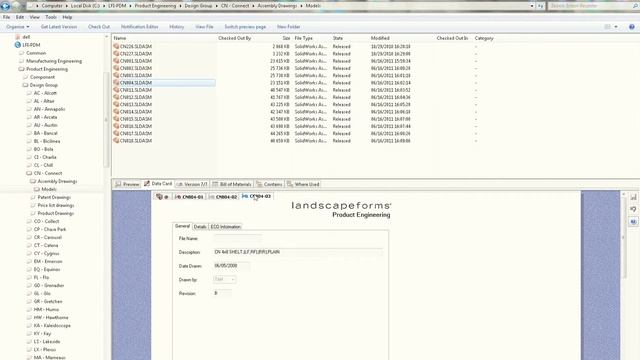Viewport: 640px width, 360px height.
Task: Select the CN804-02 configuration tab
Action: (x=223, y=197)
